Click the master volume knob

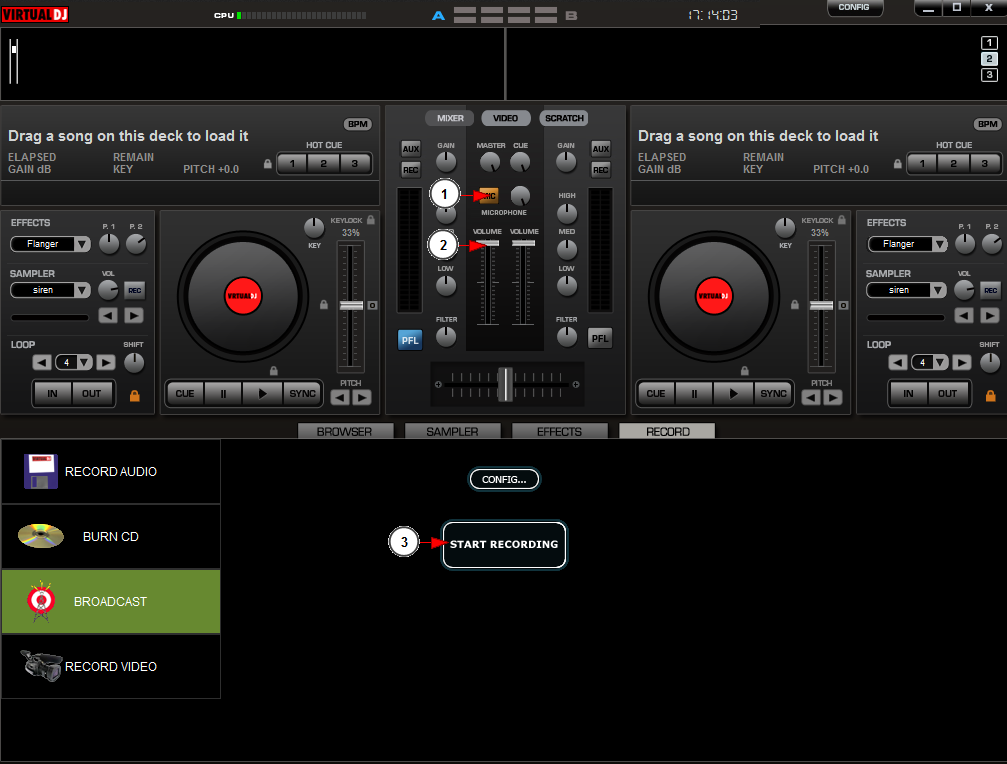(490, 162)
